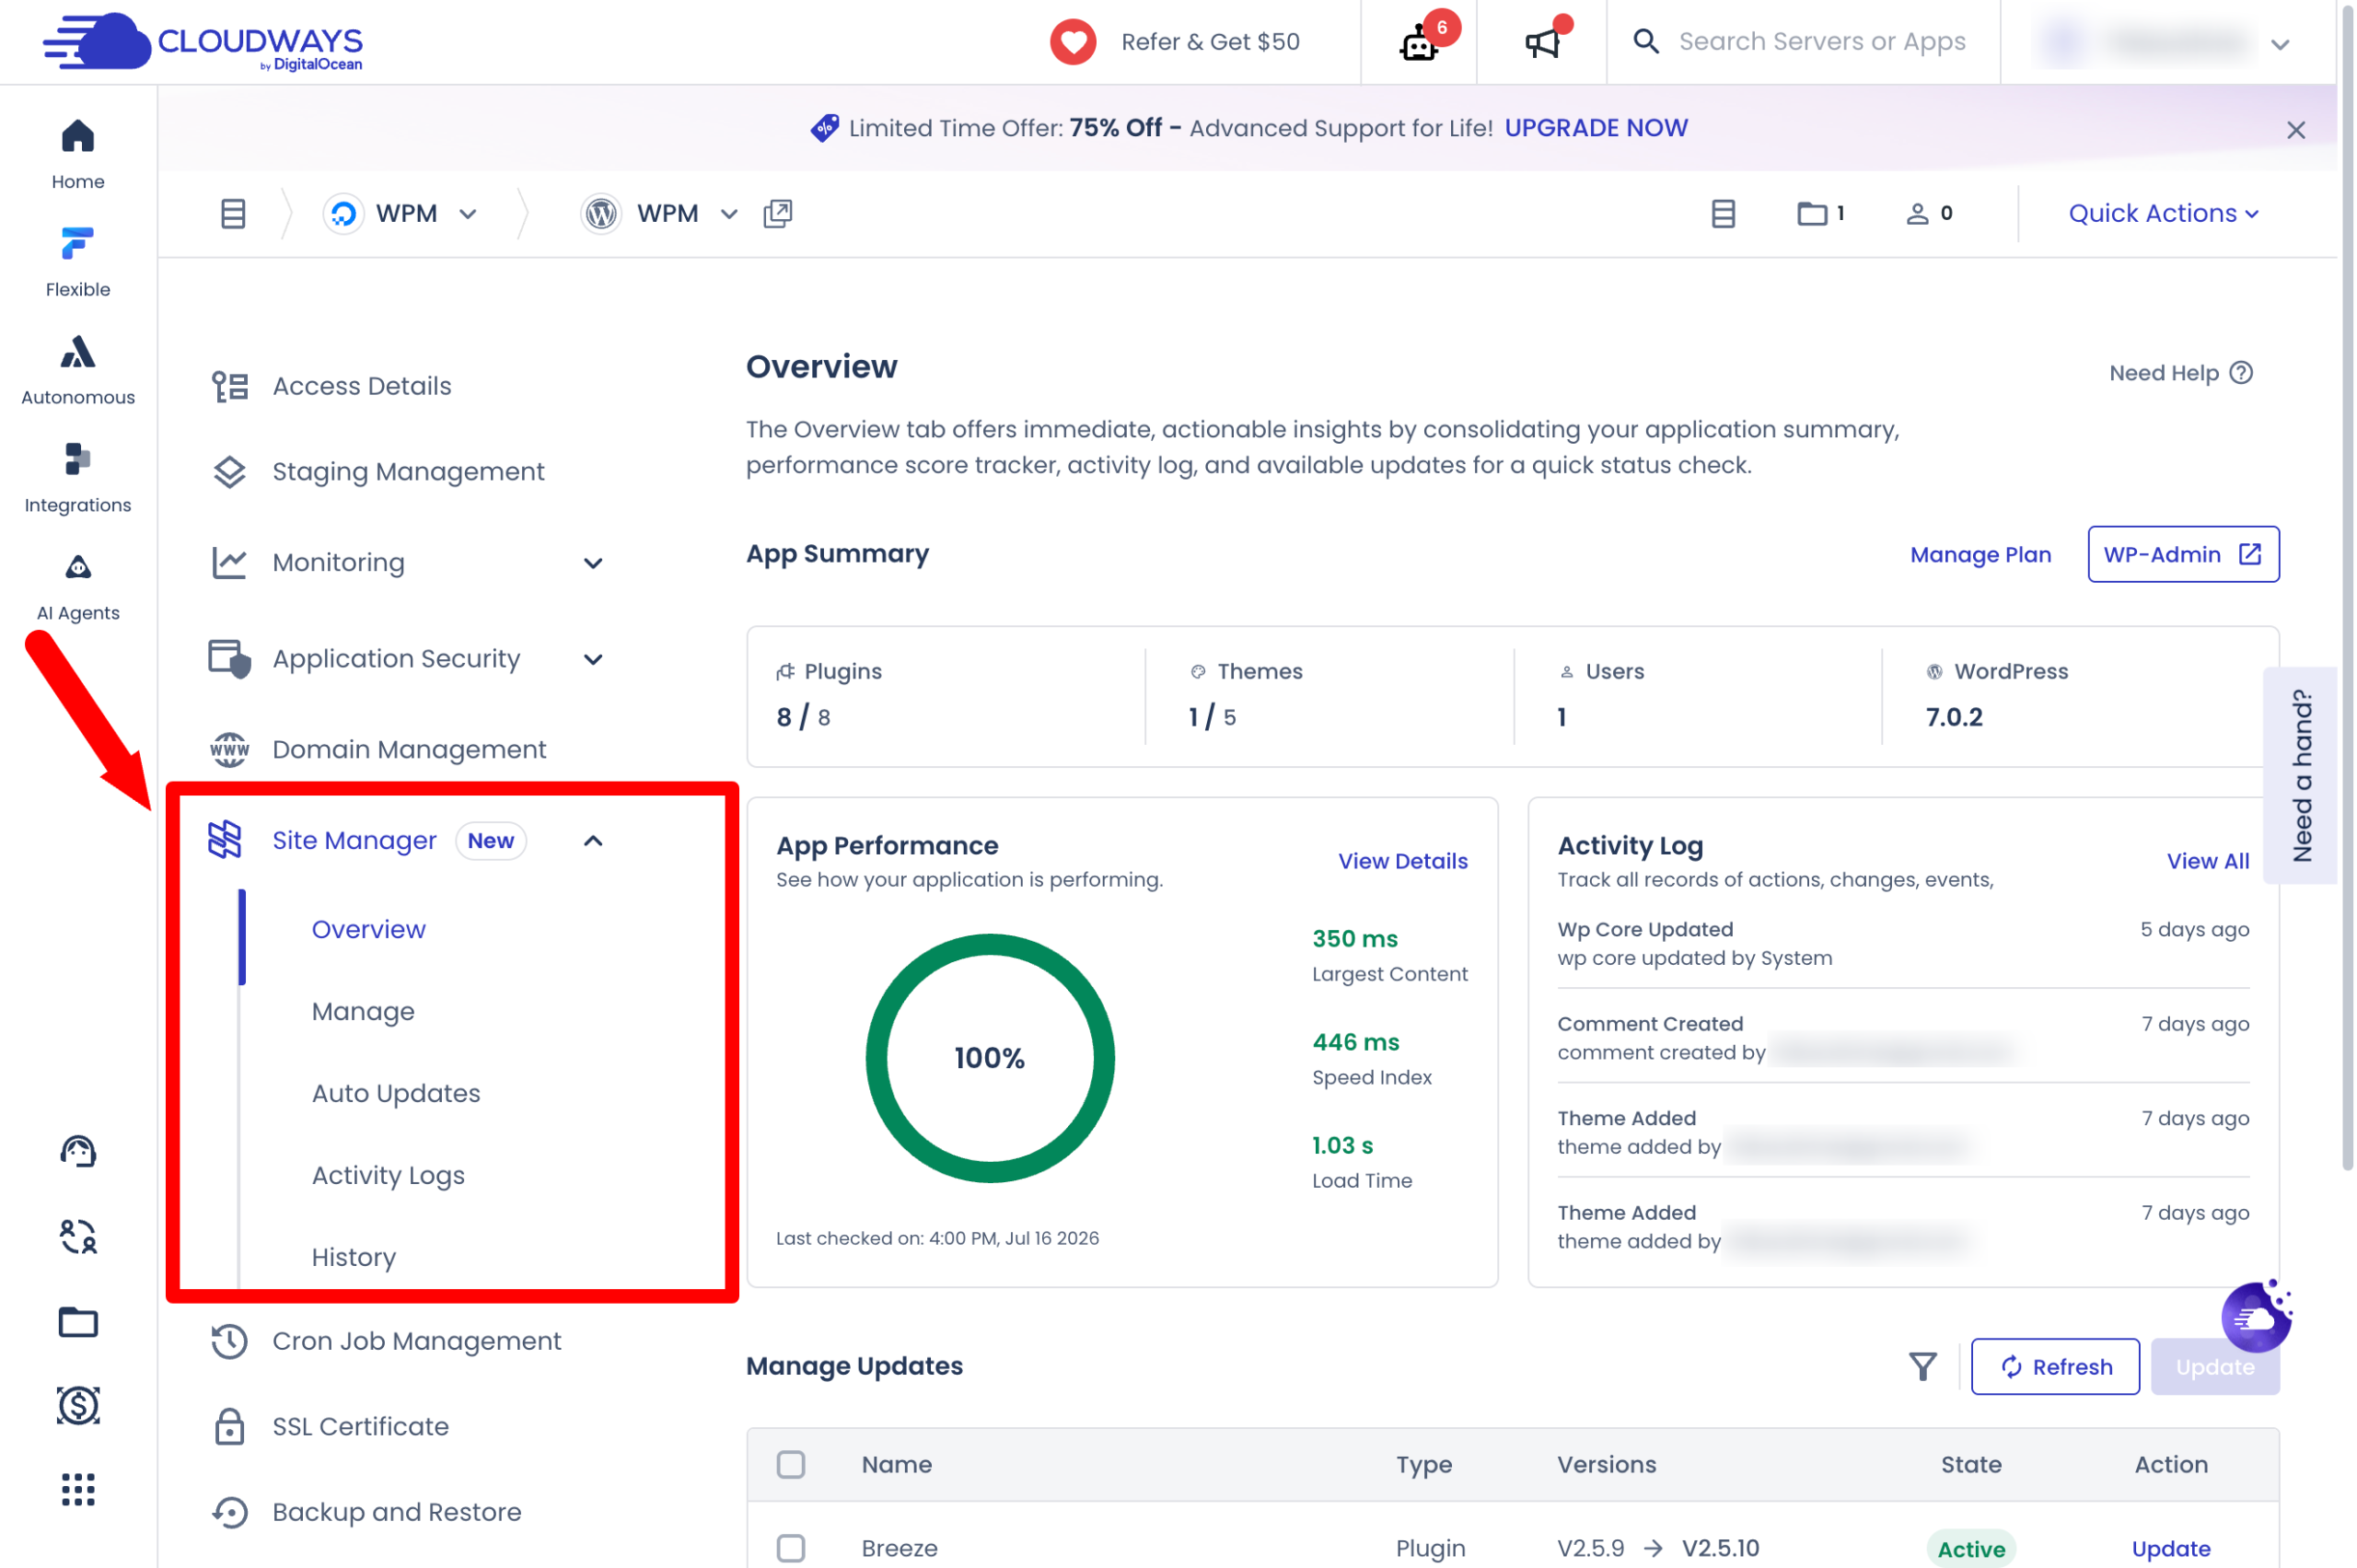Open the AI Agents section

pos(78,586)
